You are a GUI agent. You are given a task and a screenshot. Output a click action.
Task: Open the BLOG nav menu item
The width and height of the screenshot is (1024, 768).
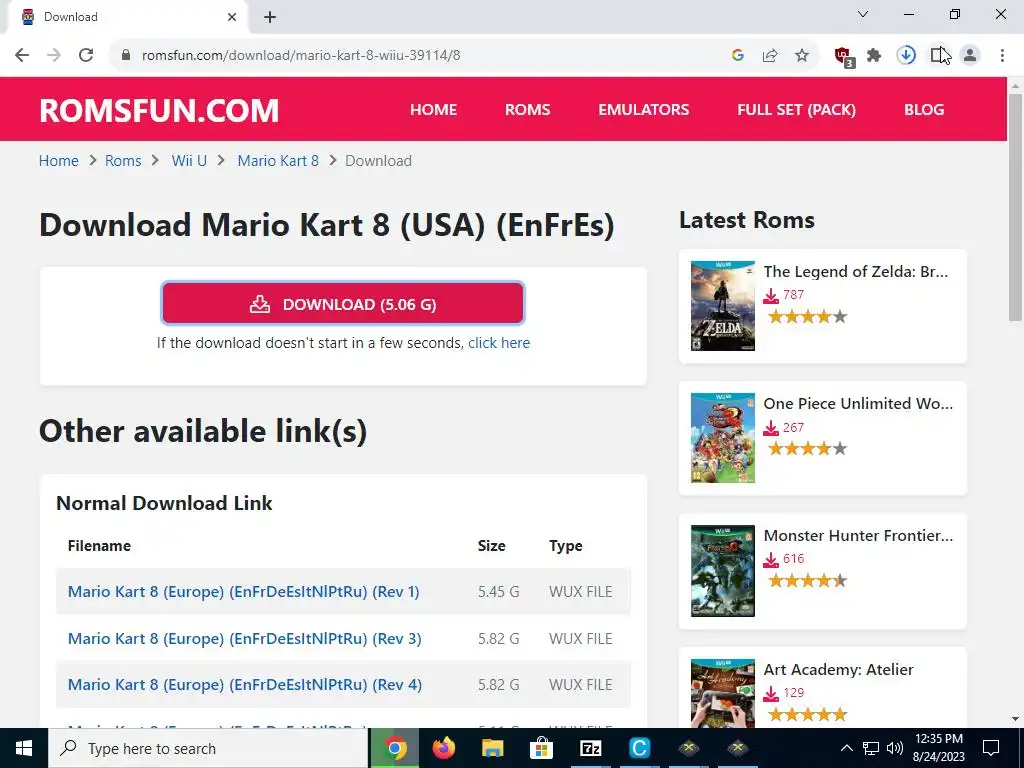click(924, 110)
